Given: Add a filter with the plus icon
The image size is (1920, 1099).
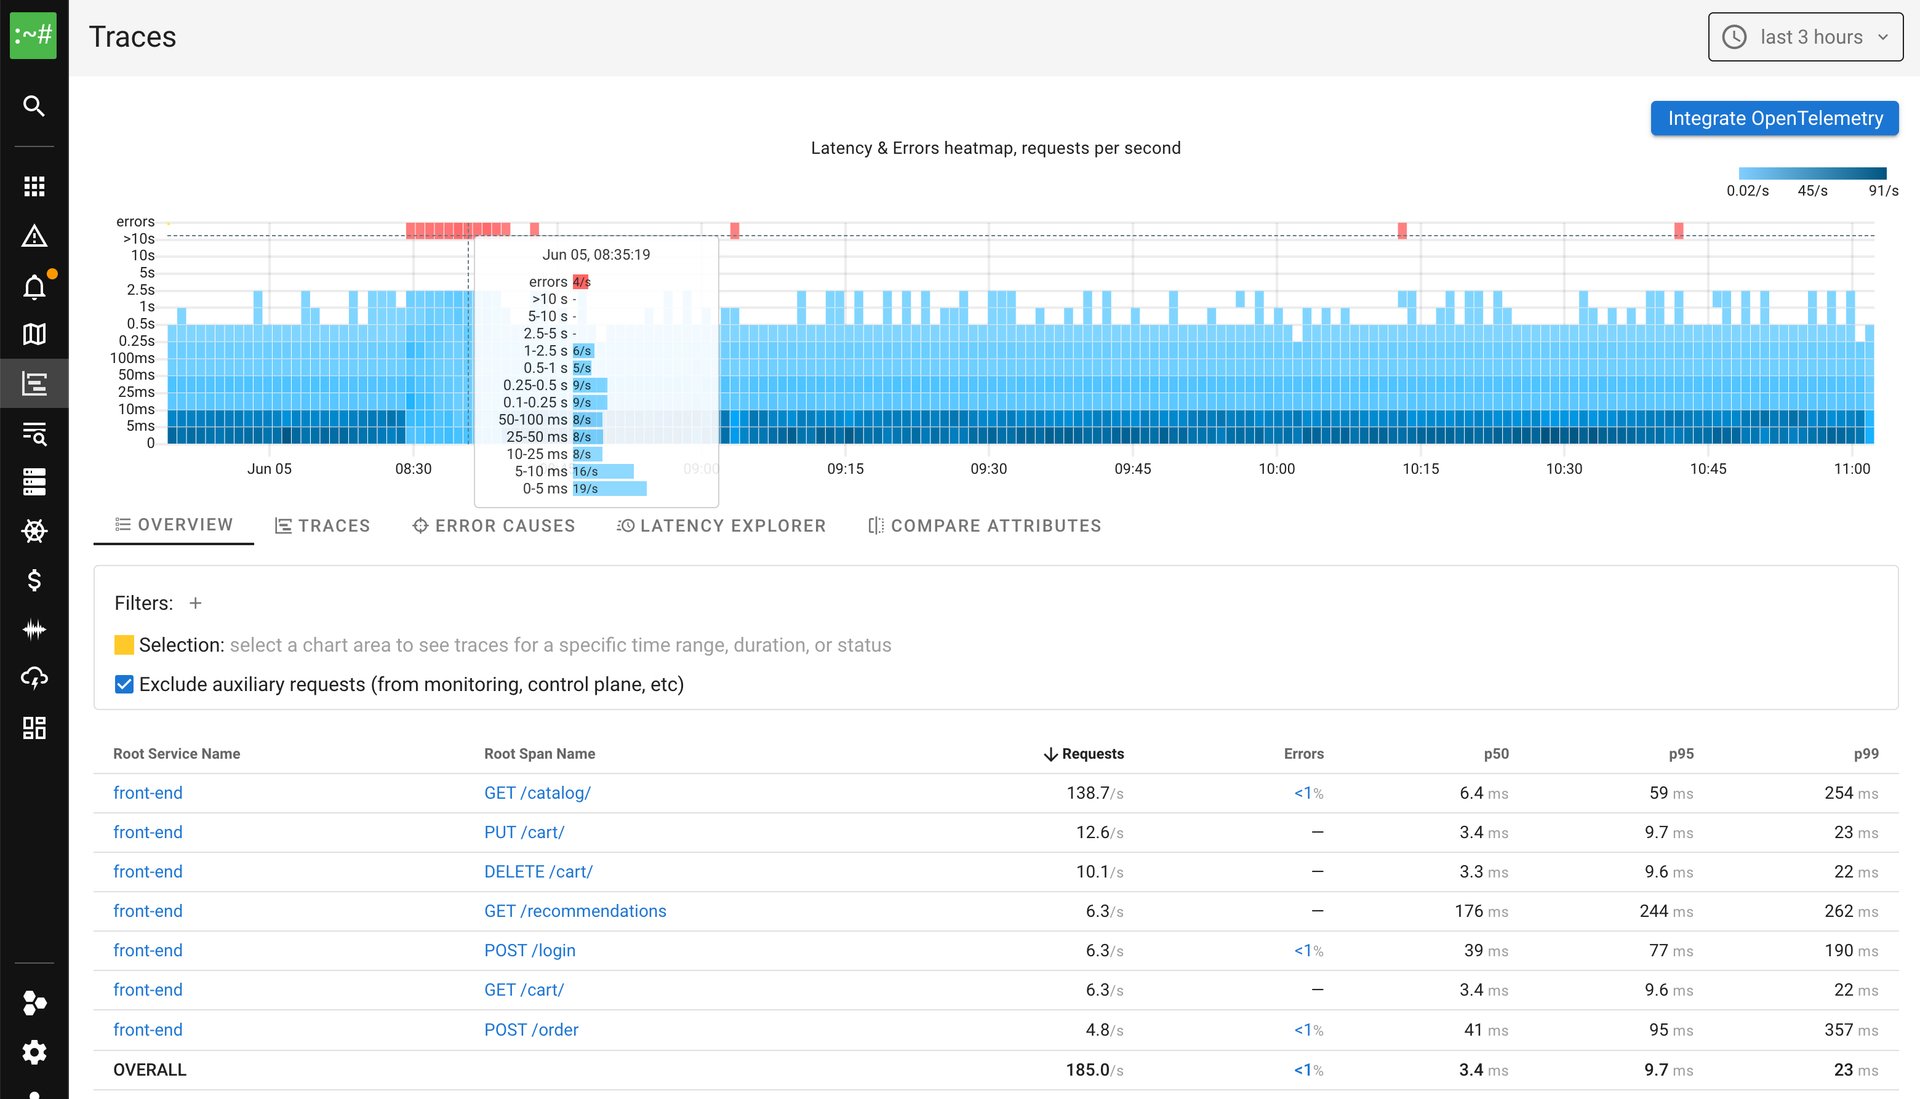Looking at the screenshot, I should point(196,603).
